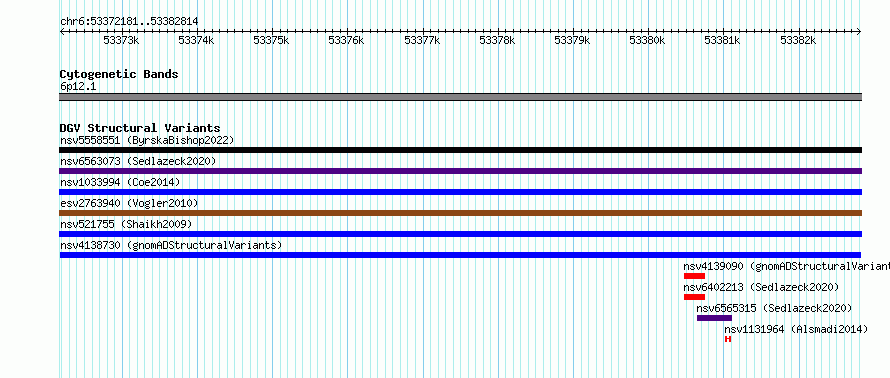Click the right arrowhead of the ruler
Viewport: 890px width, 378px height.
point(859,31)
